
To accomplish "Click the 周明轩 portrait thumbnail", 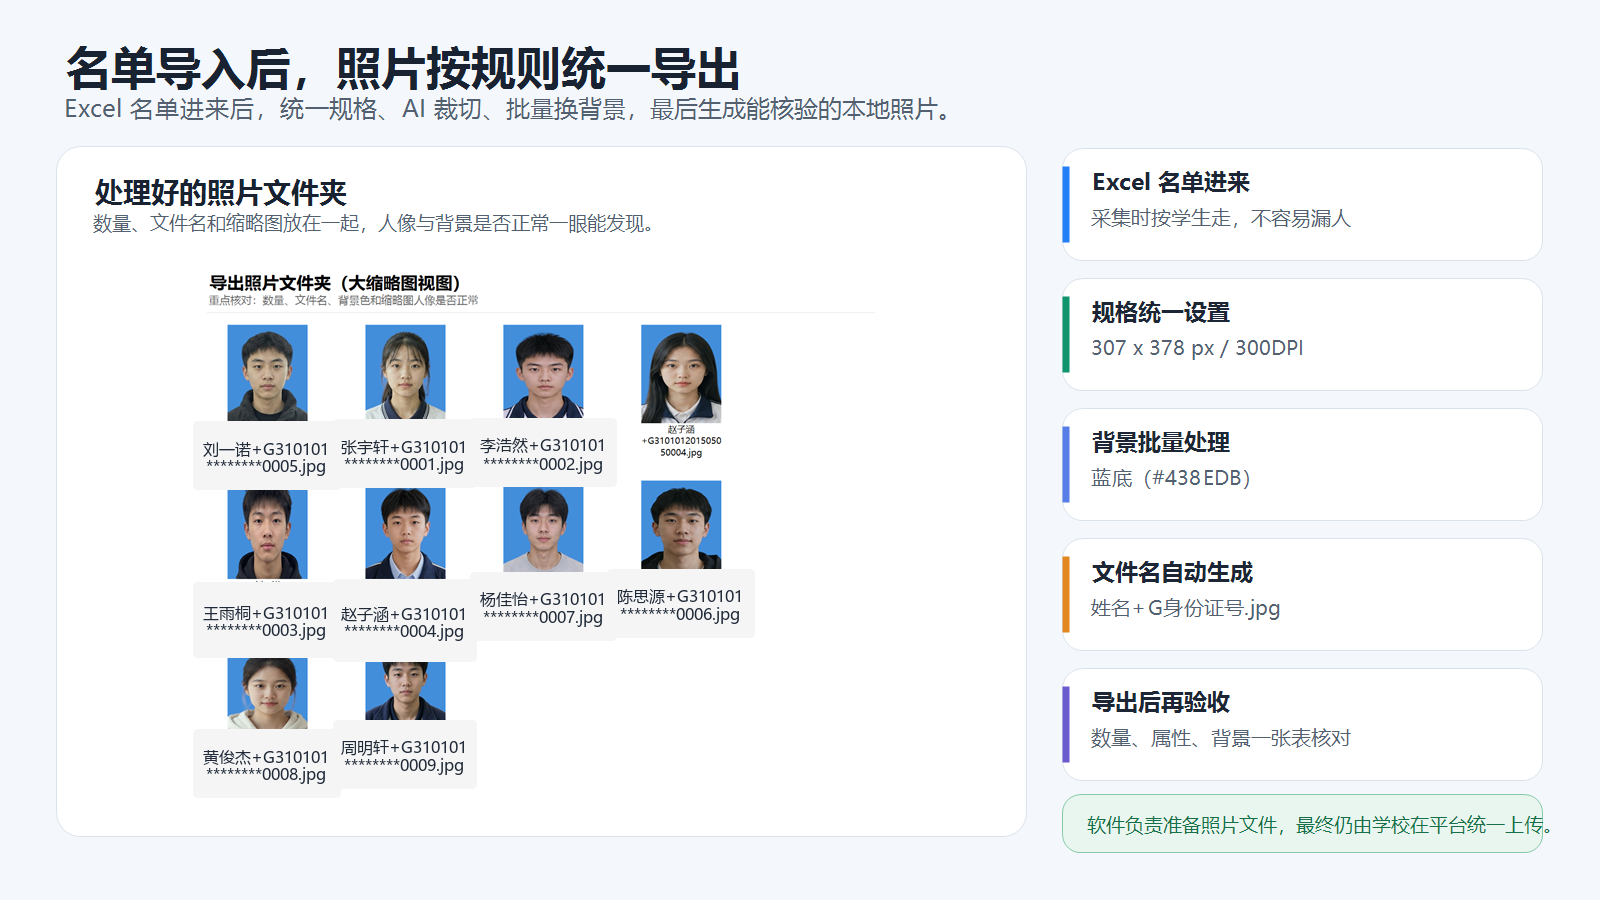I will 405,691.
